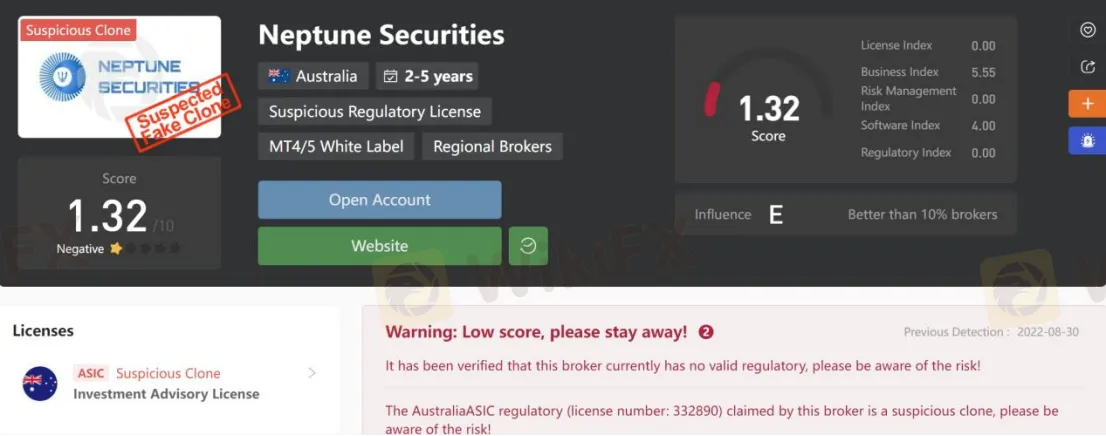Open the Investment Advisory License entry
The width and height of the screenshot is (1106, 436).
point(166,394)
